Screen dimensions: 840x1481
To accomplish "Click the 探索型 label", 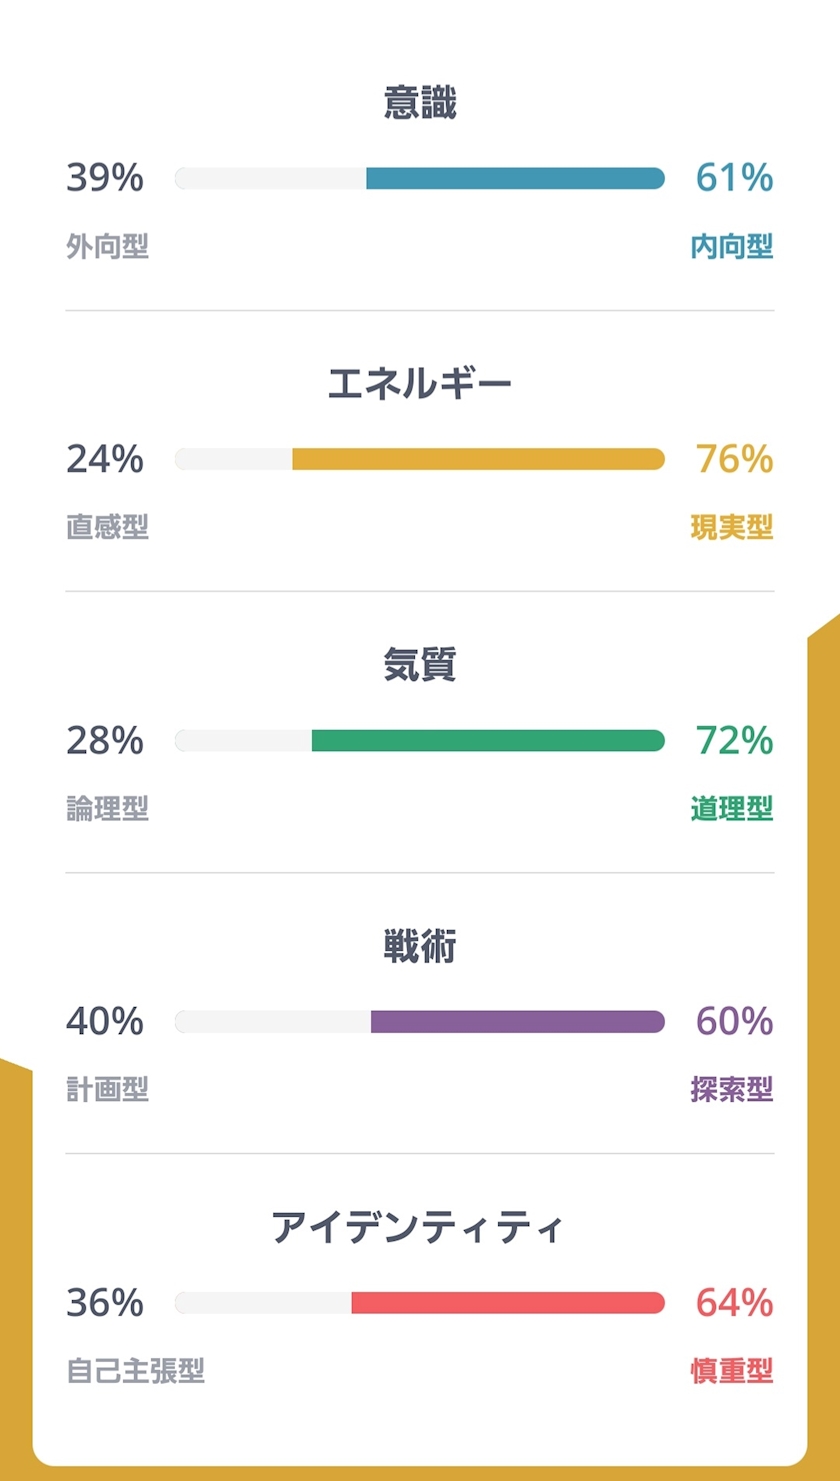I will [x=732, y=1089].
